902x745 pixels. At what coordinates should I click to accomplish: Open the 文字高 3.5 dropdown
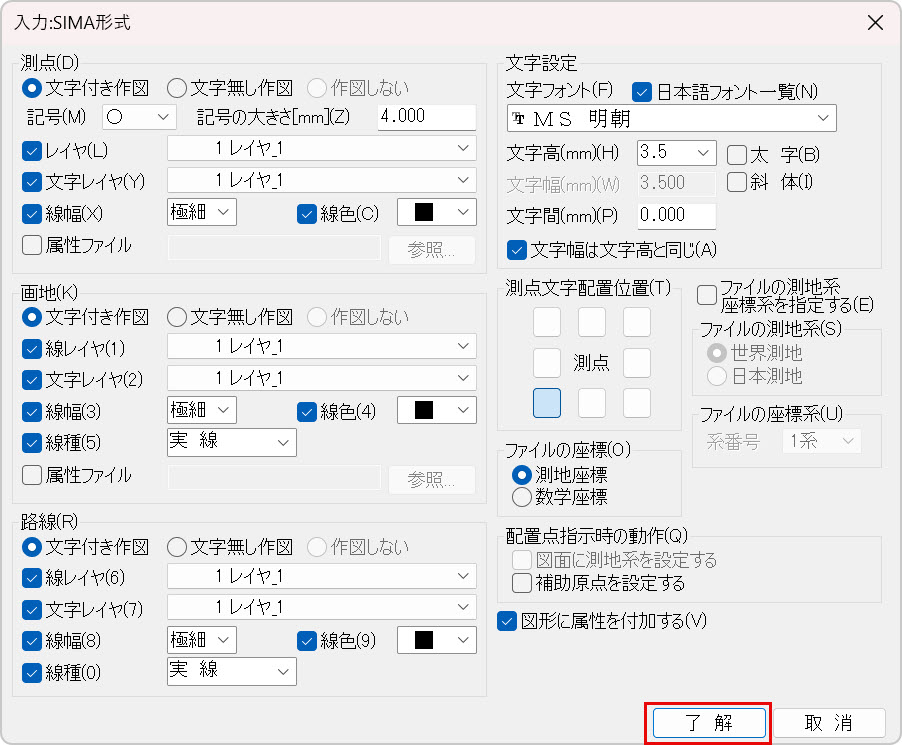coord(677,153)
